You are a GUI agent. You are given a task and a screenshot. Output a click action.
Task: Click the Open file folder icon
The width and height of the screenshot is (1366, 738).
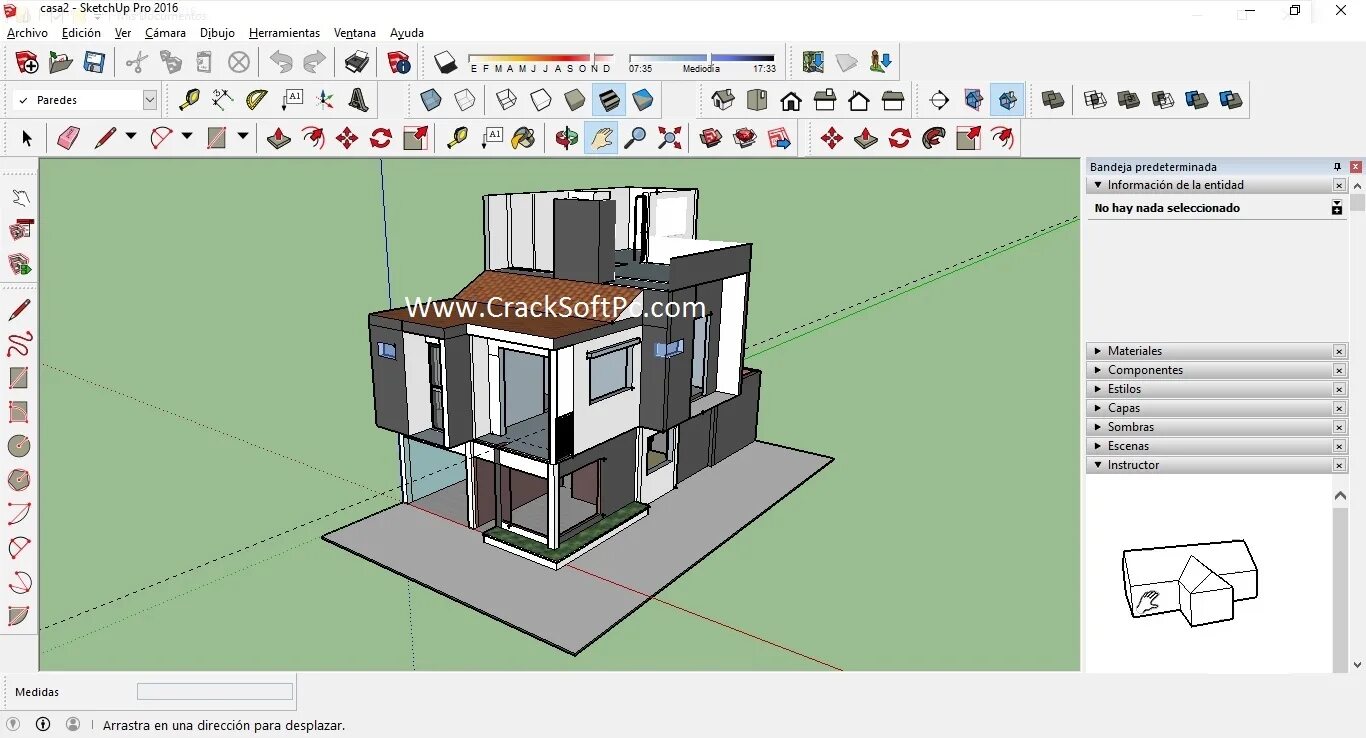pos(61,63)
